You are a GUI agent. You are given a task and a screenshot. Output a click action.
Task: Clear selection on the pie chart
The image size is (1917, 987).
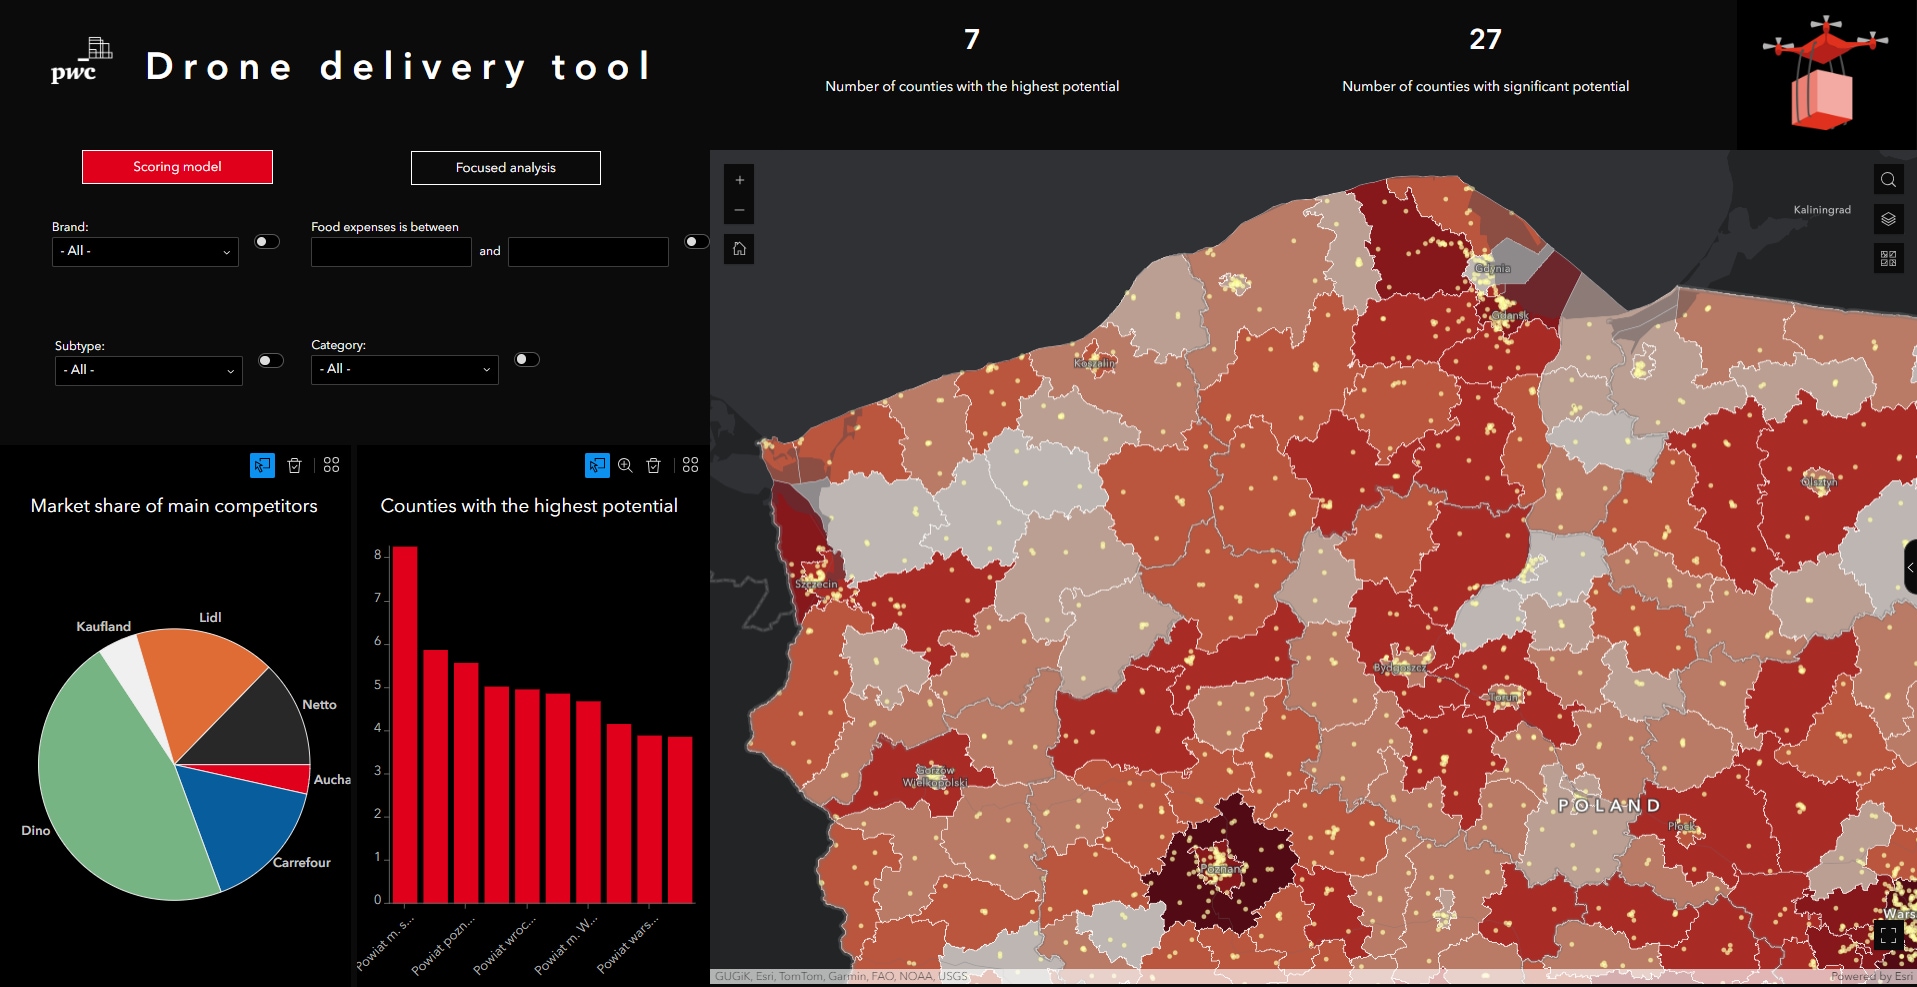pos(295,465)
